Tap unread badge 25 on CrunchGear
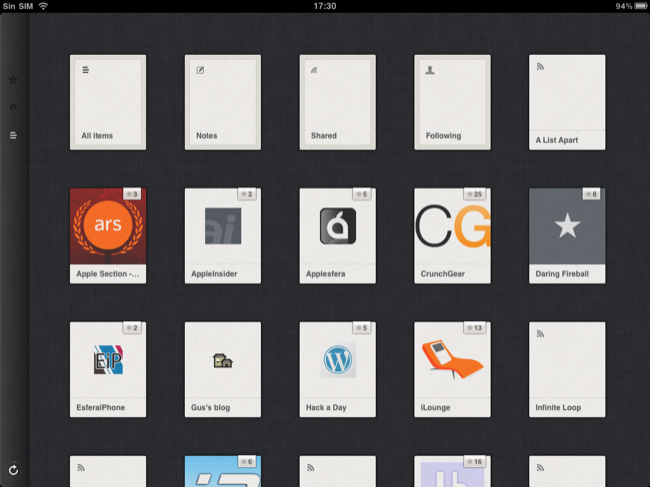 pos(475,194)
